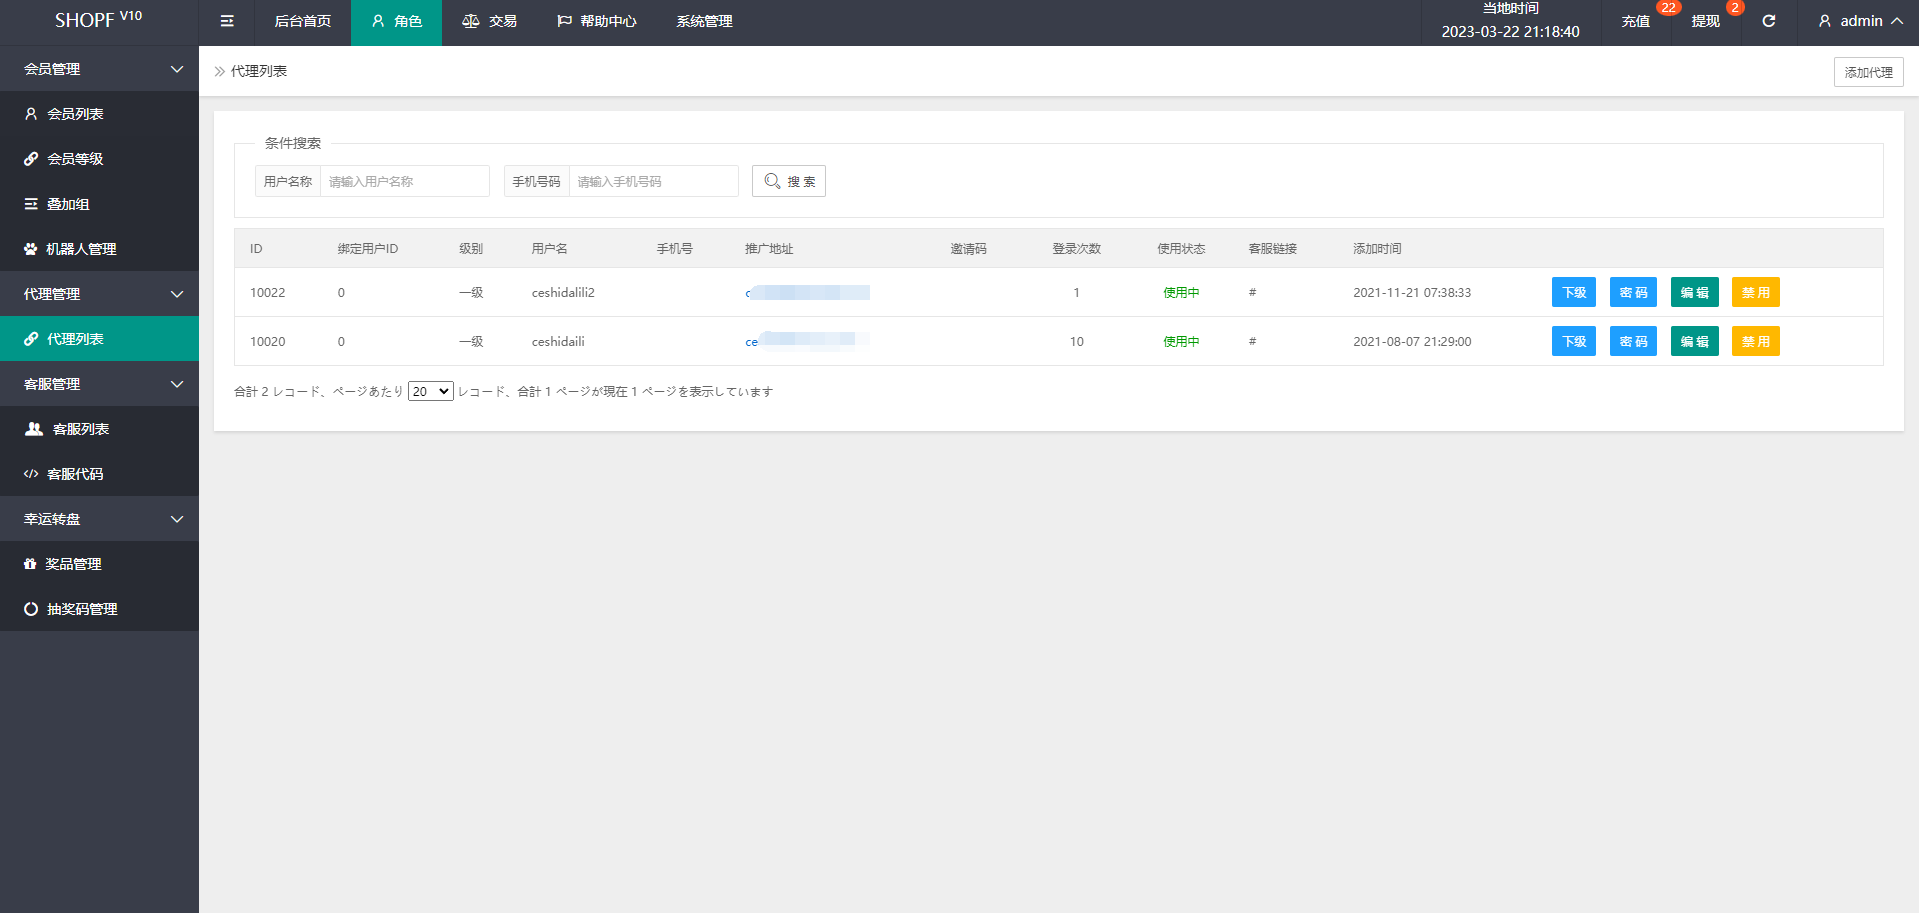Expand the admin user menu
The image size is (1919, 913).
1860,21
